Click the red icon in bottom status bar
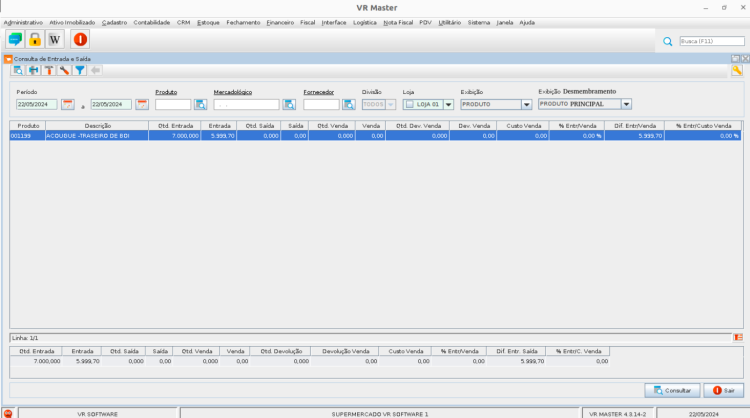The image size is (750, 418). (x=8, y=414)
